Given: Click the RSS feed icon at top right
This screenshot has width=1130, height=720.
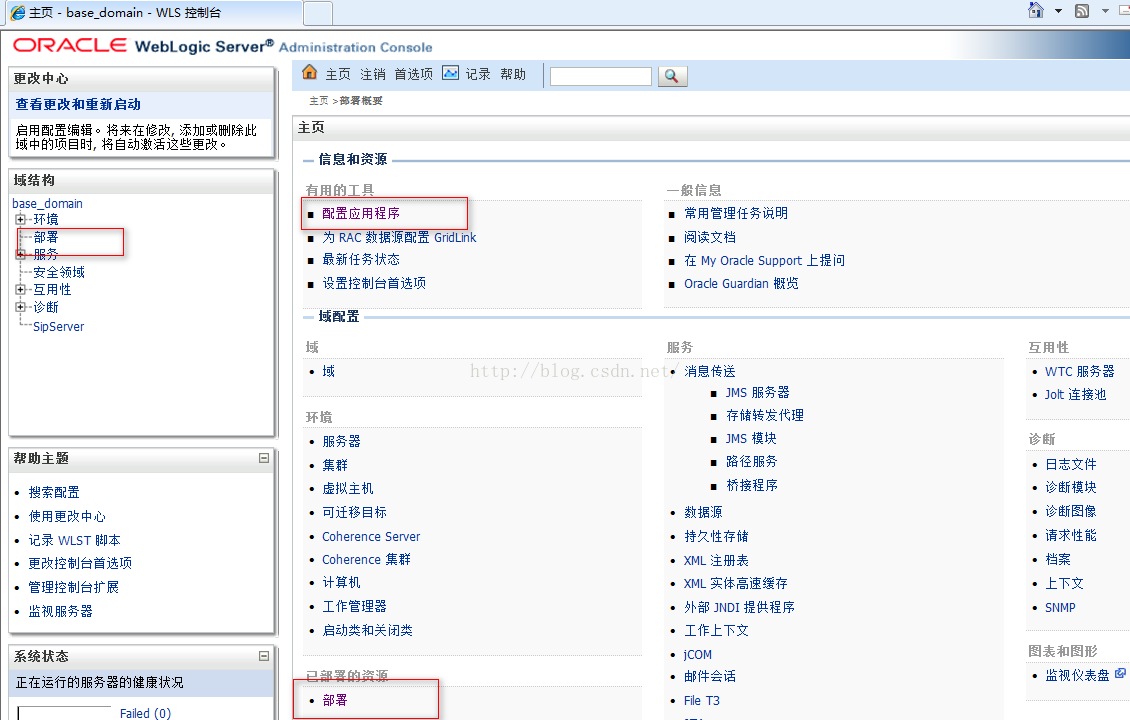Looking at the screenshot, I should pyautogui.click(x=1082, y=10).
